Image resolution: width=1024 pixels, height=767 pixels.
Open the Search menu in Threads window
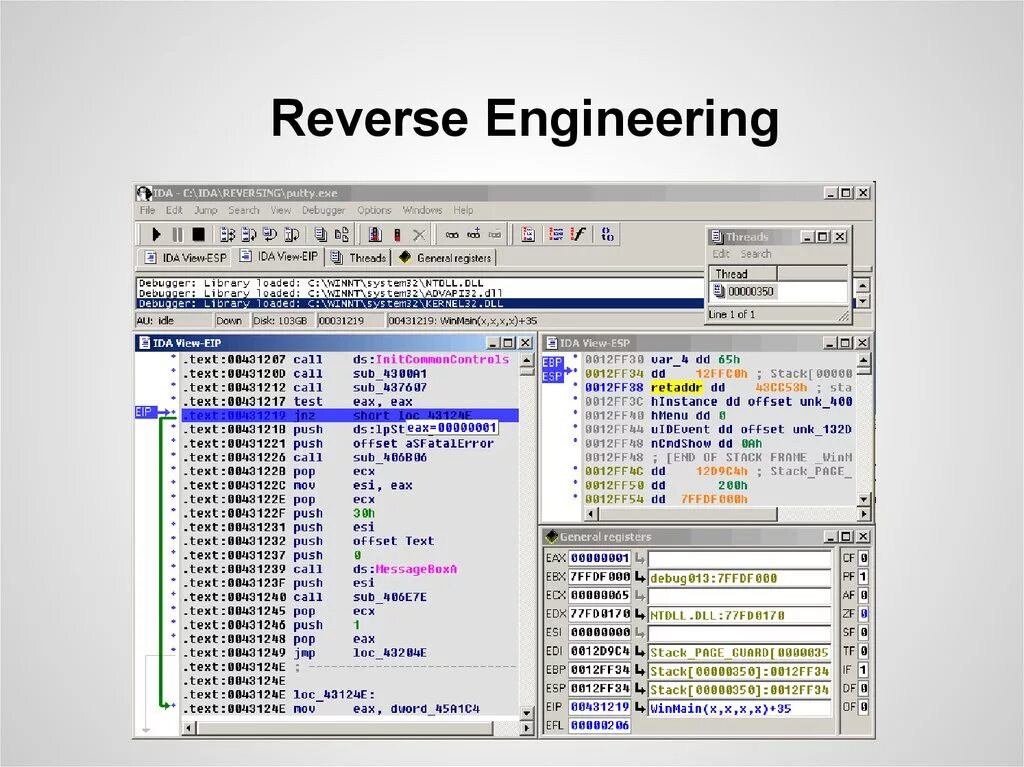[756, 253]
